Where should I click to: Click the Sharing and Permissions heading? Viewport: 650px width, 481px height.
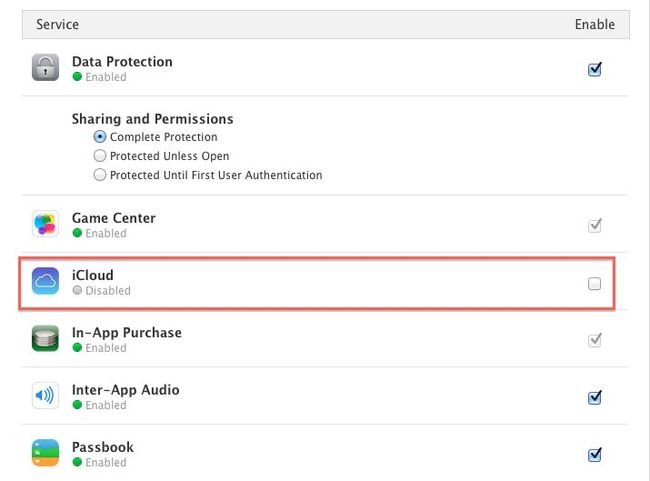click(152, 119)
